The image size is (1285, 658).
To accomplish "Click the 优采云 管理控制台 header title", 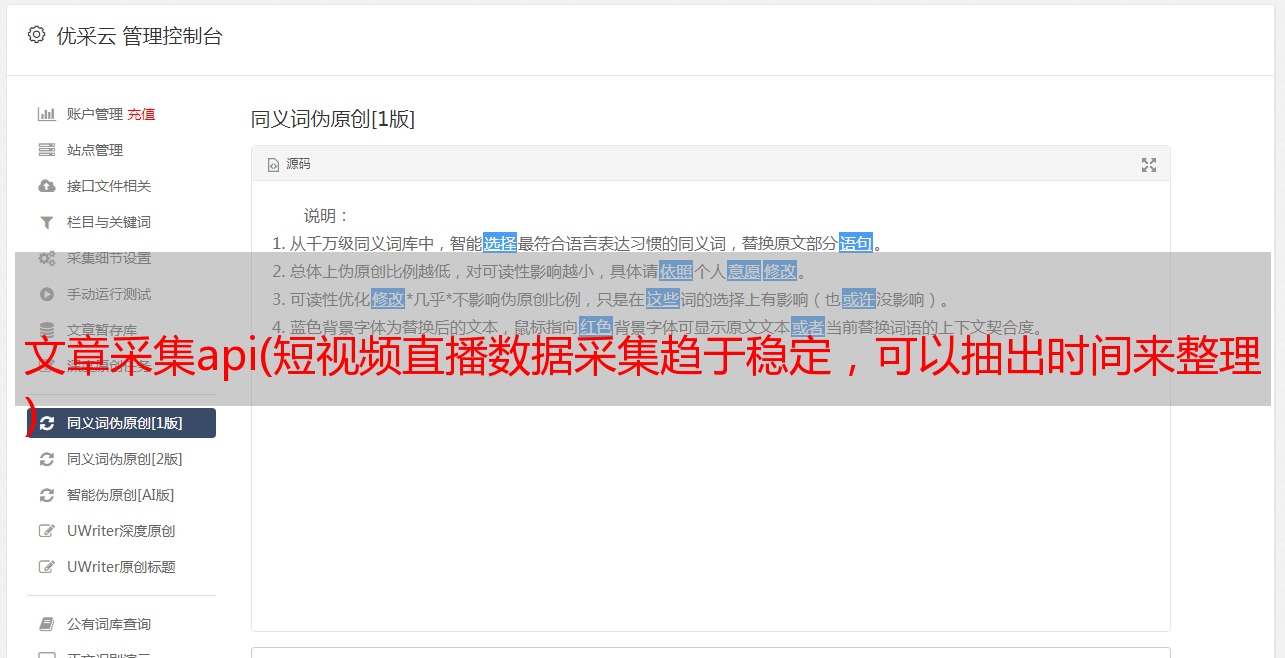I will (x=139, y=36).
